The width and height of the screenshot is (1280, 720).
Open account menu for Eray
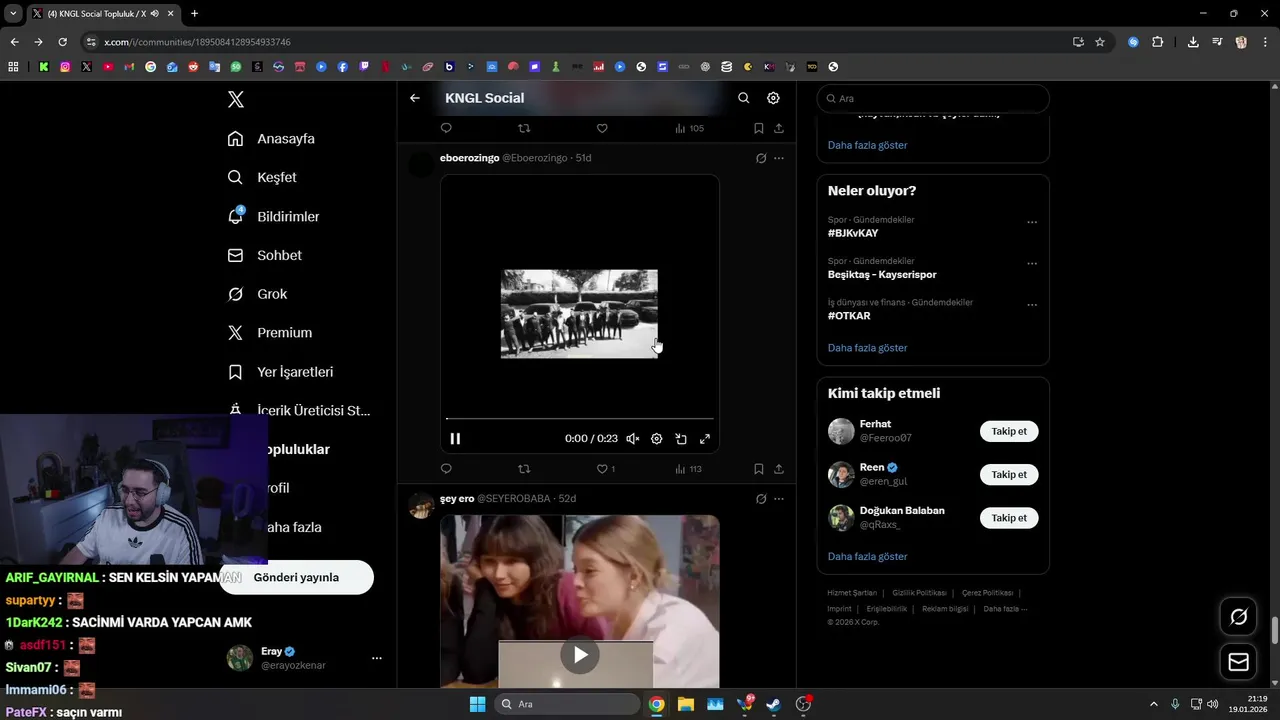(x=377, y=658)
